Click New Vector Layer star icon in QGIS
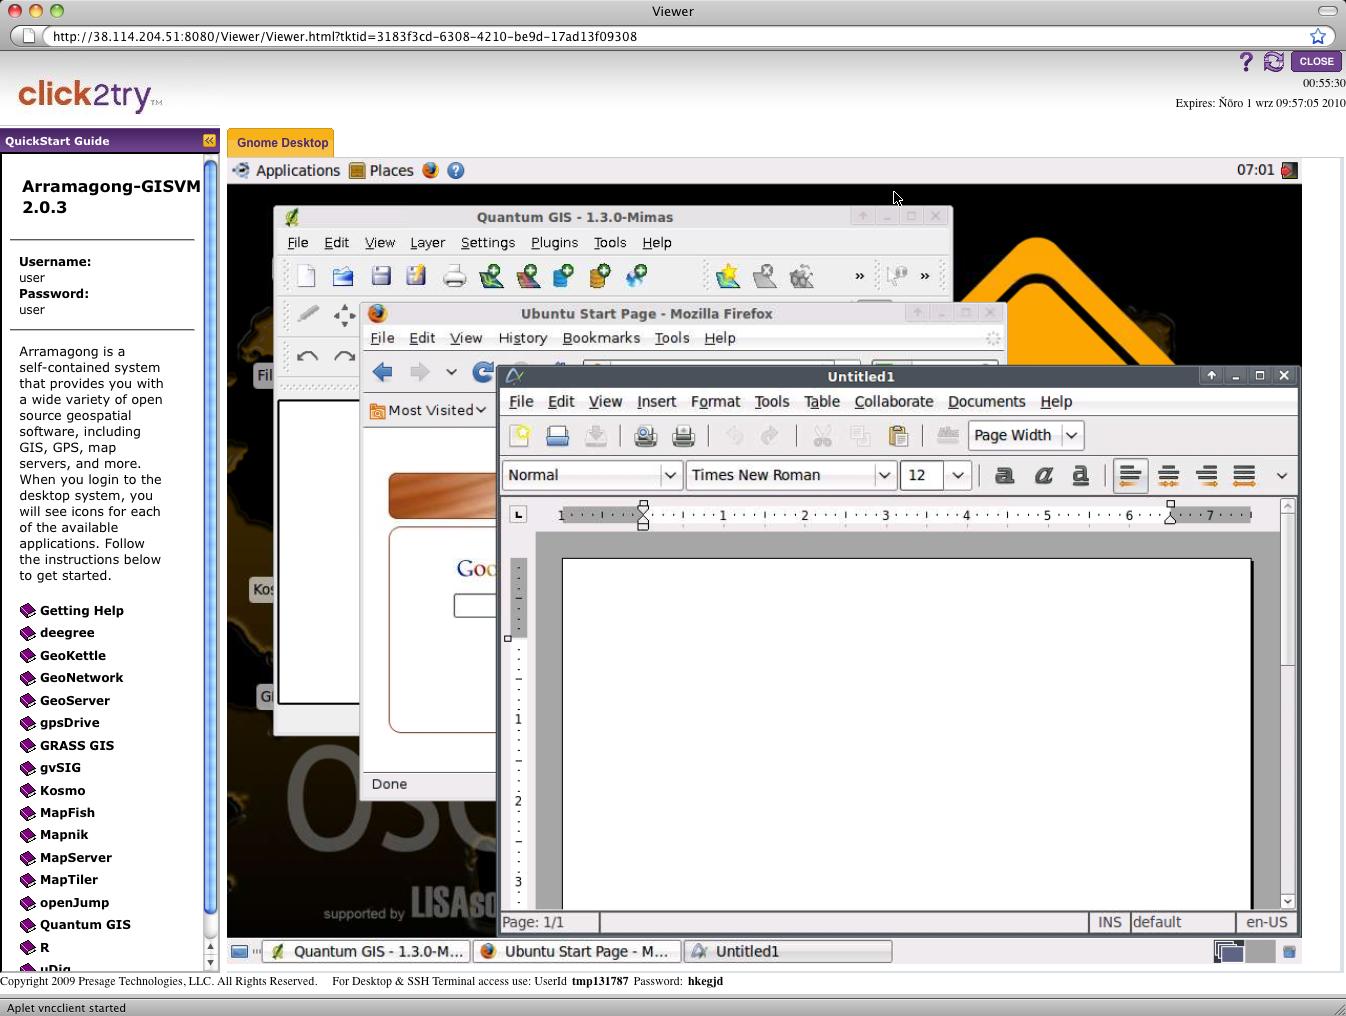The height and width of the screenshot is (1016, 1346). point(728,276)
